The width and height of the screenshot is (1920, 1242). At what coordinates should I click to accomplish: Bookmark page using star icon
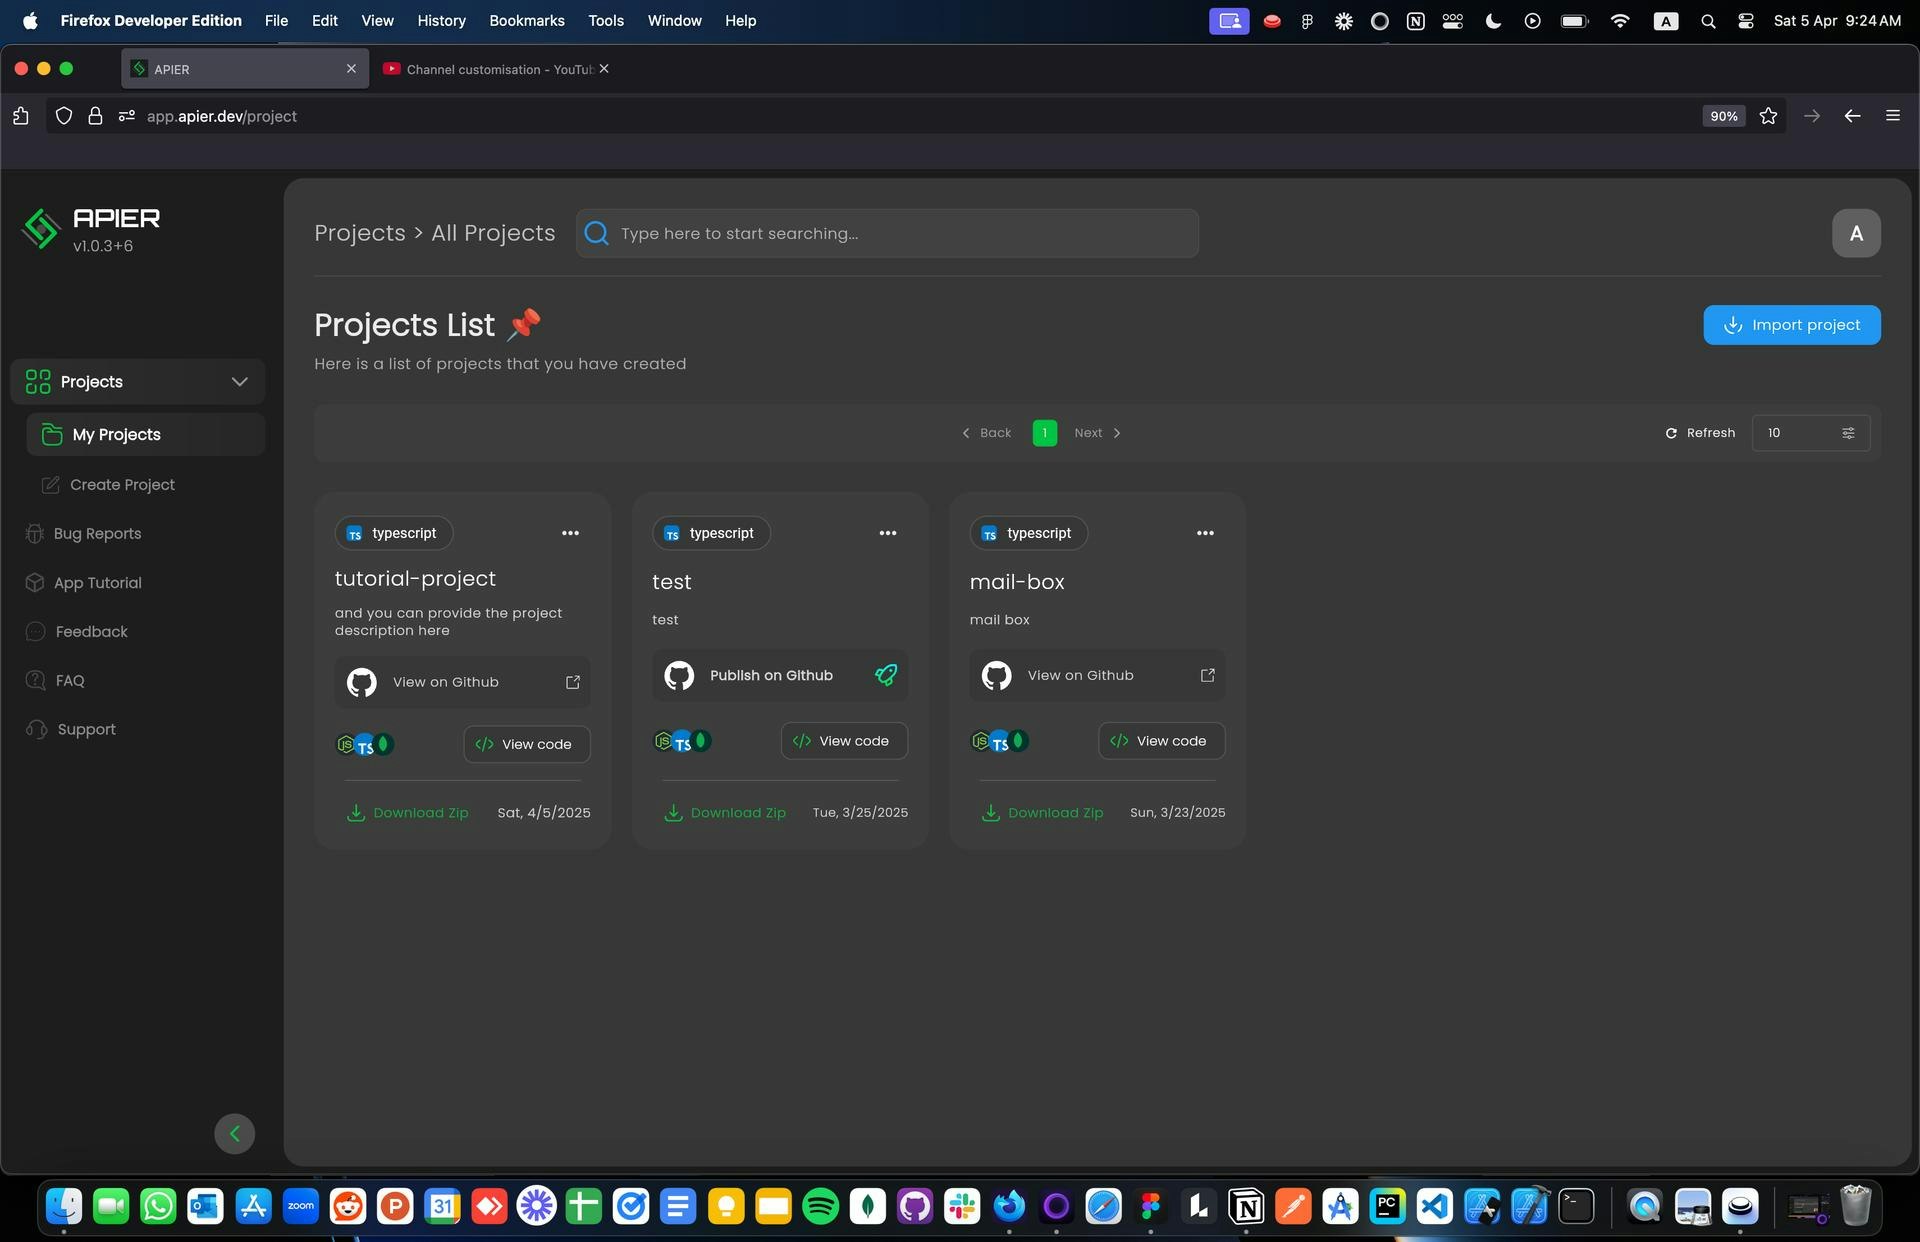tap(1768, 116)
